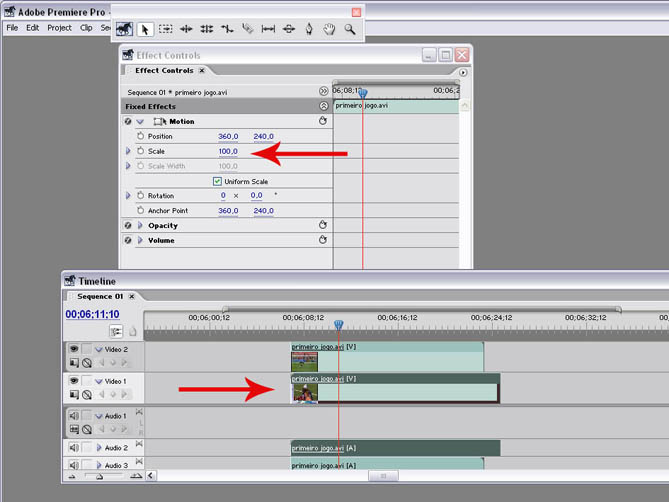Click the Scale value 100,0
This screenshot has width=669, height=502.
click(x=228, y=151)
